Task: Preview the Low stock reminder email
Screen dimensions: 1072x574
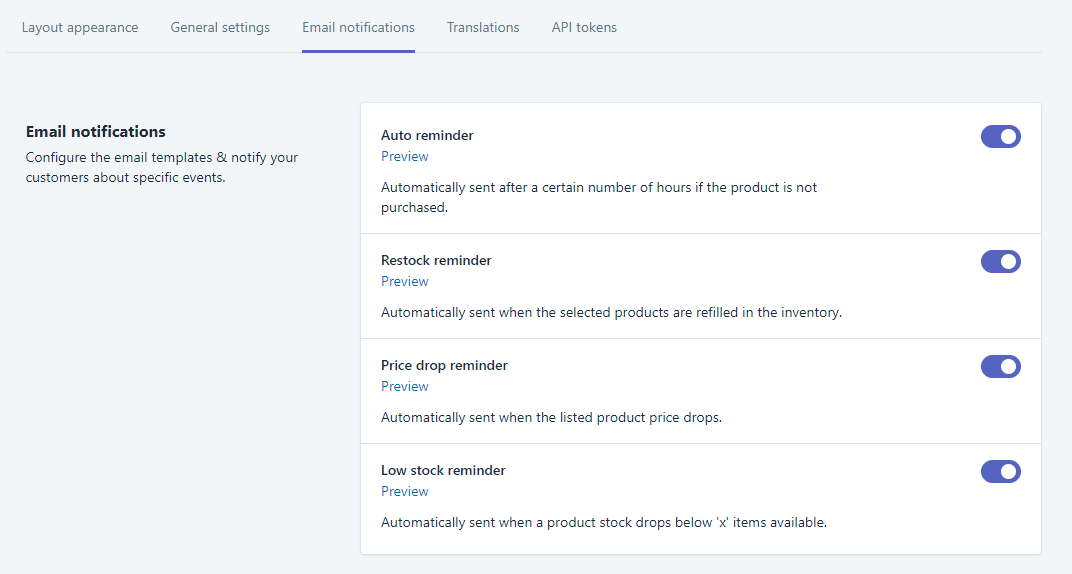Action: coord(405,491)
